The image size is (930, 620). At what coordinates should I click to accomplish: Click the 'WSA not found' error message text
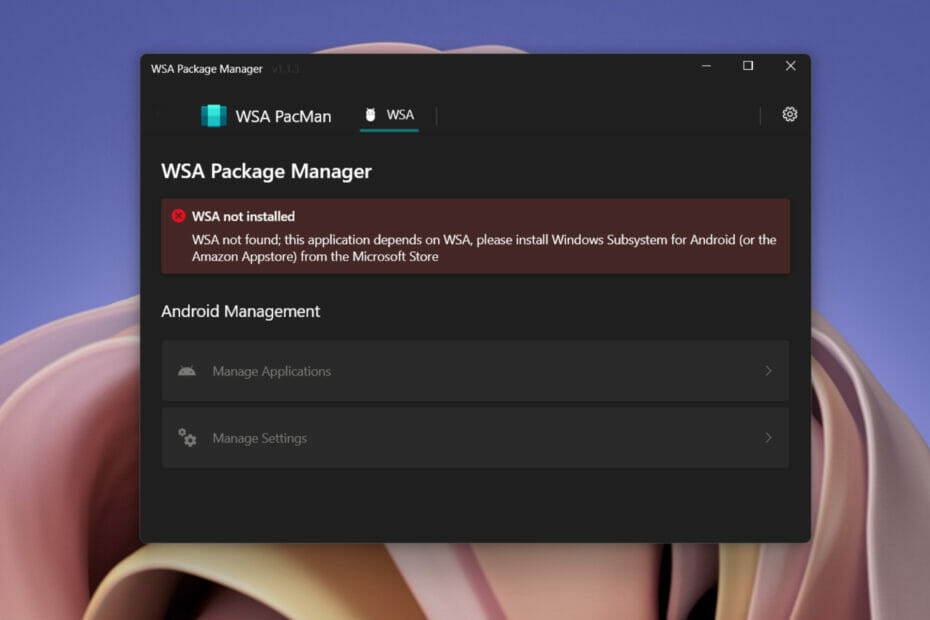point(484,248)
